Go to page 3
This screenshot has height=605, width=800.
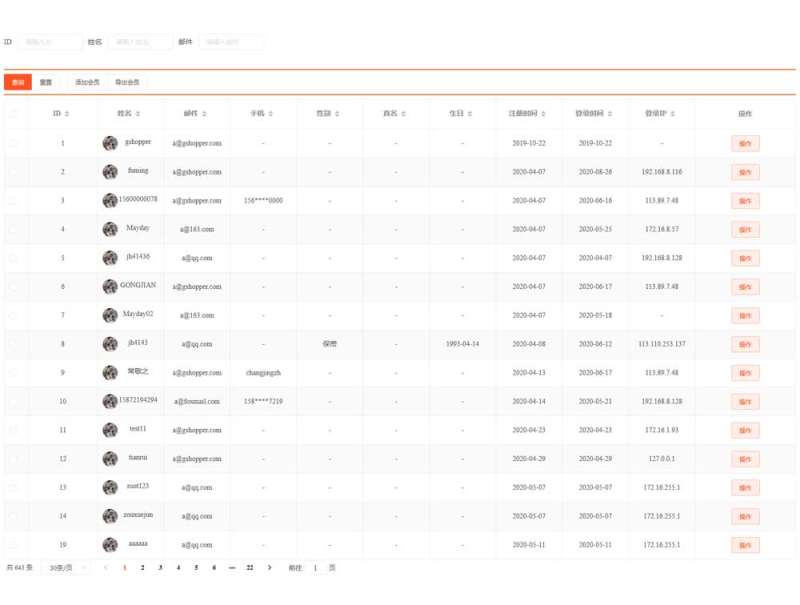click(x=160, y=568)
